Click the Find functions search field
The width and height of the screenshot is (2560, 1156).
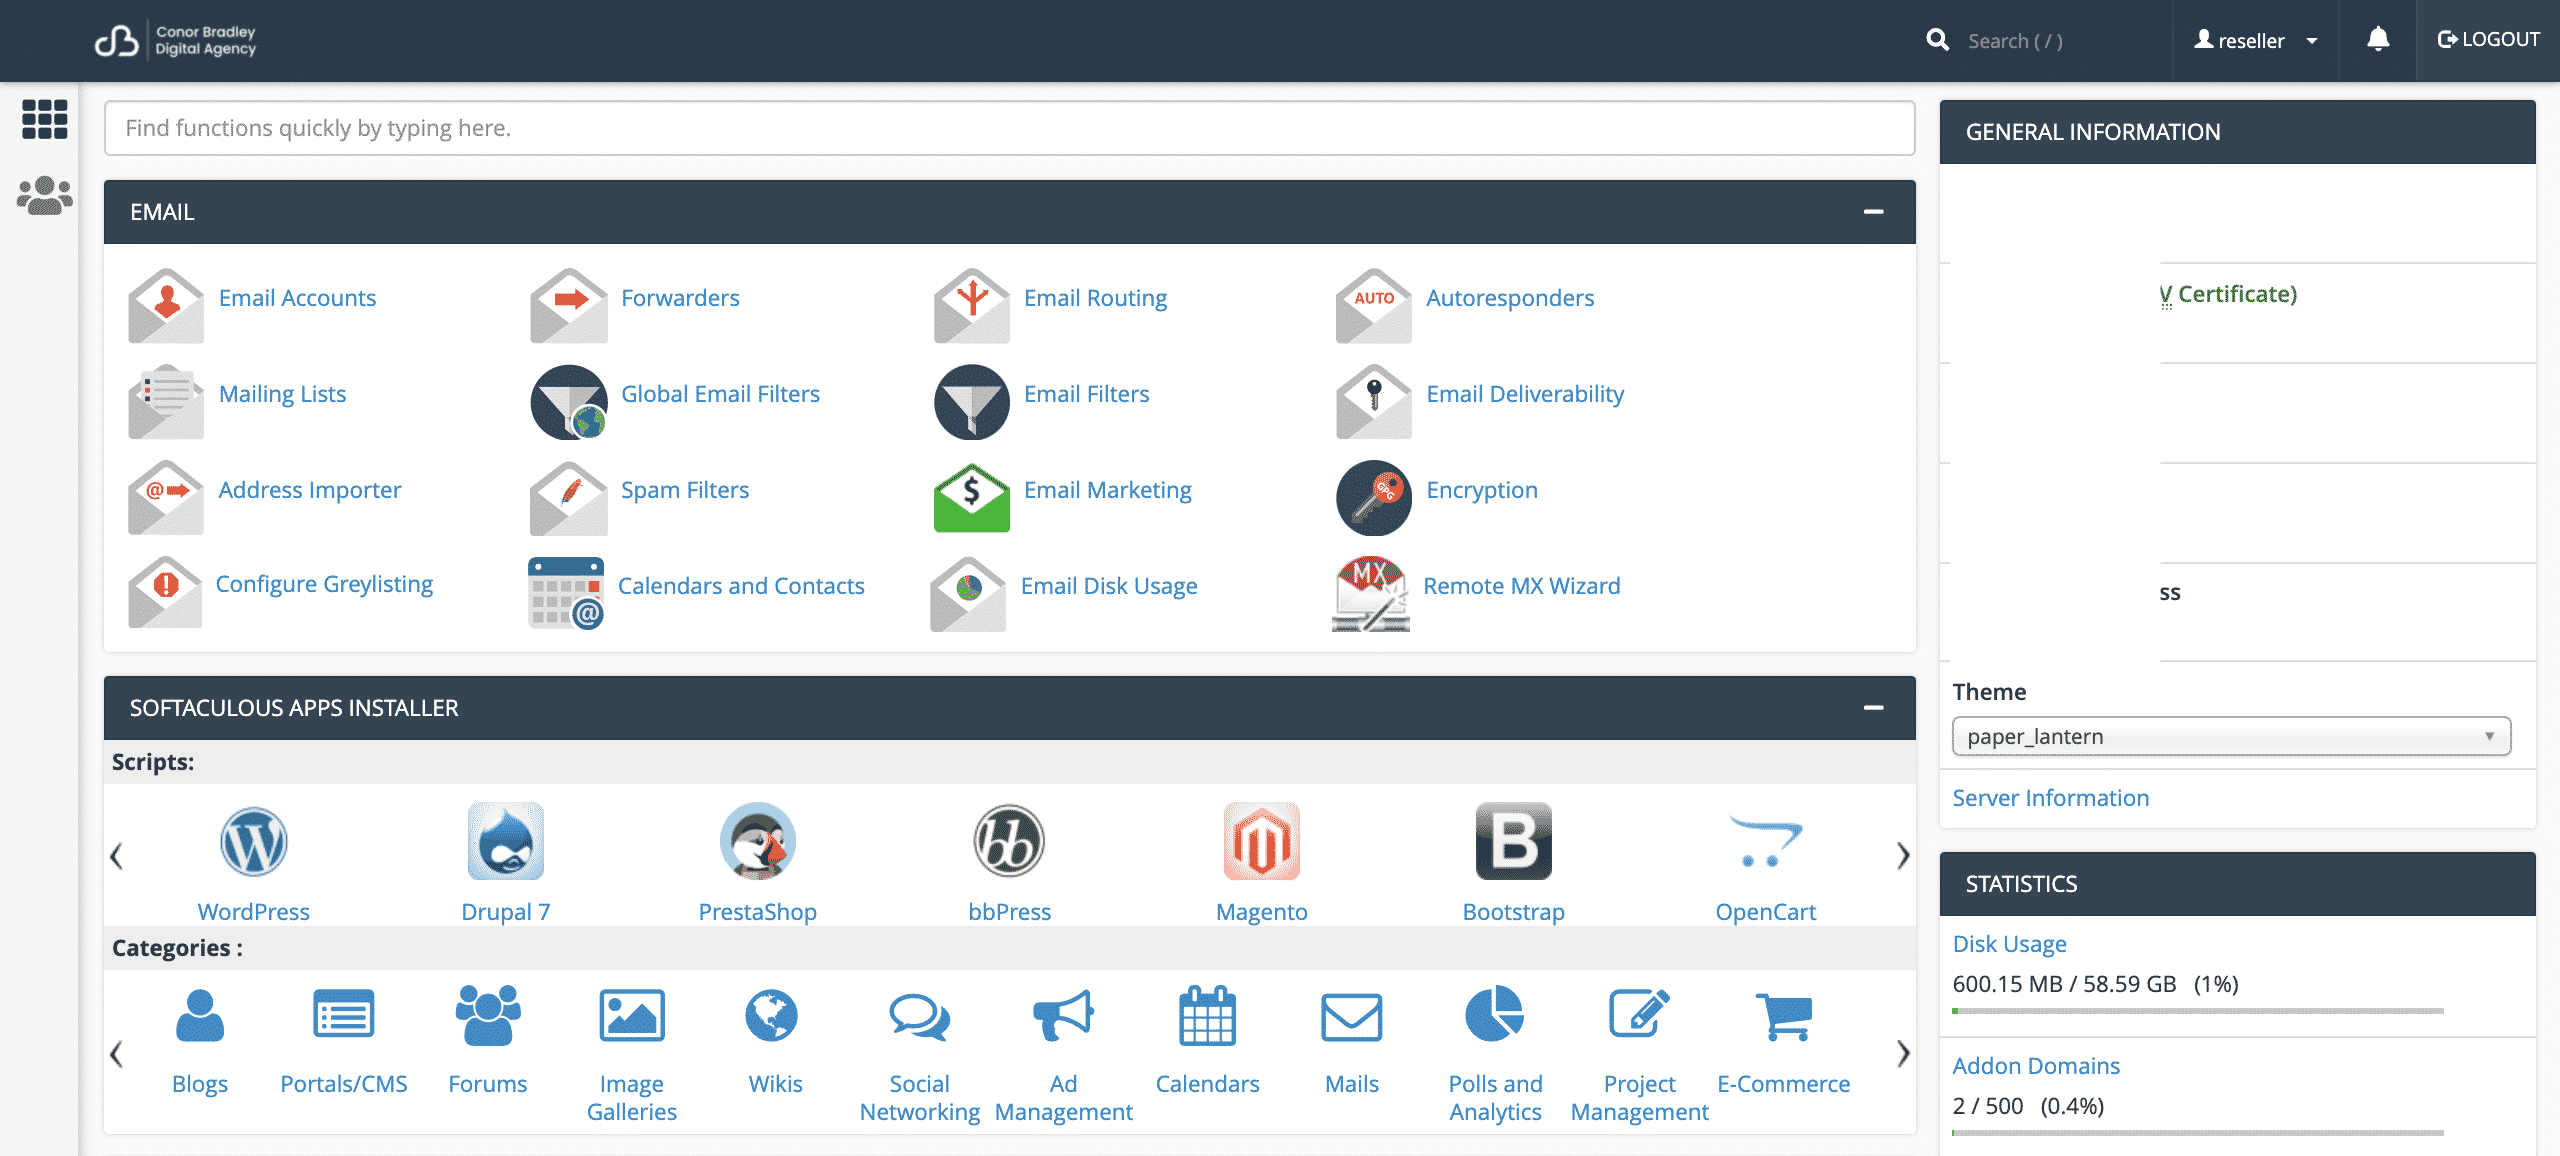[1009, 128]
